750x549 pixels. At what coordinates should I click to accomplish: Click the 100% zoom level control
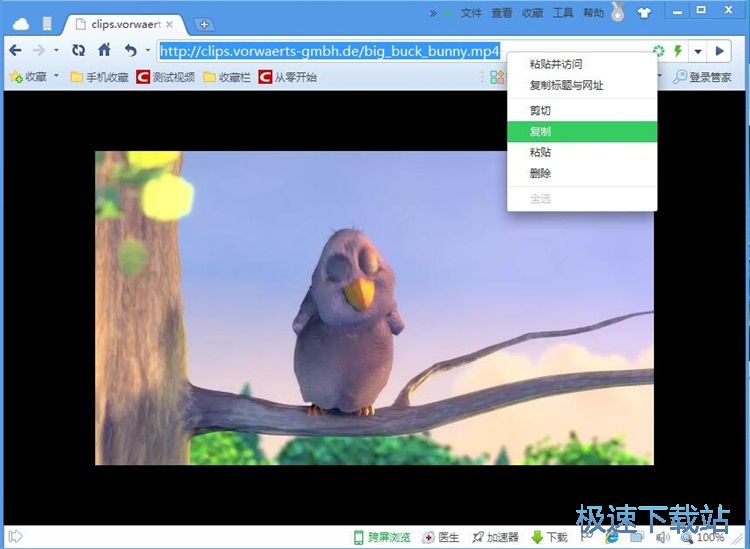[703, 537]
